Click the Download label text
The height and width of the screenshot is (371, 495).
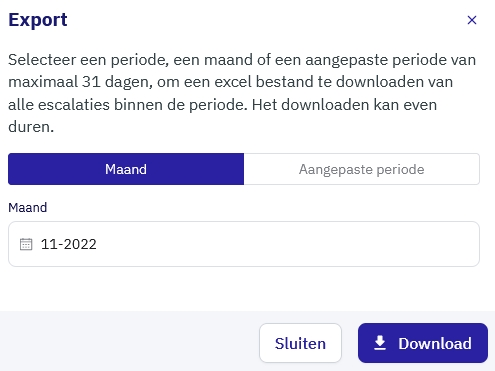point(435,343)
